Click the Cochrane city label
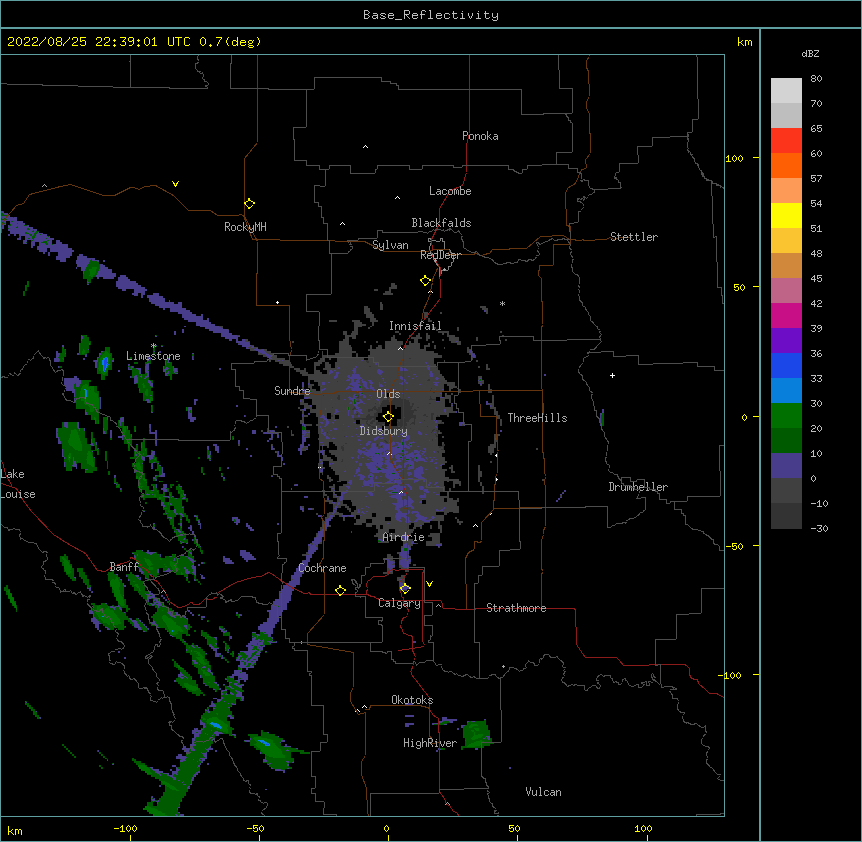Screen dimensions: 862x842 pyautogui.click(x=322, y=568)
